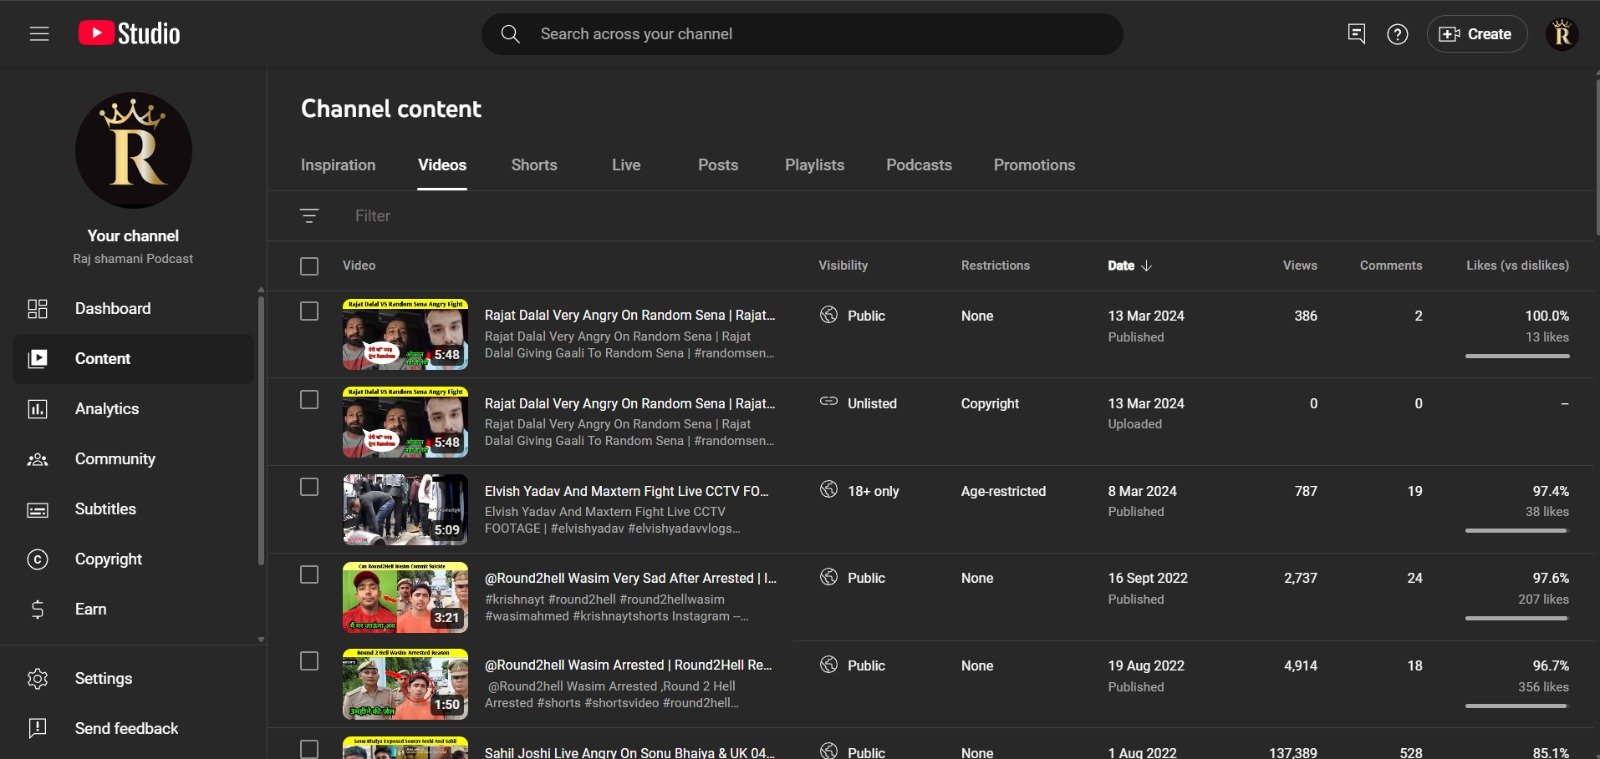Click globe icon on 16 Sept 2022 row
The image size is (1600, 759).
pos(828,577)
